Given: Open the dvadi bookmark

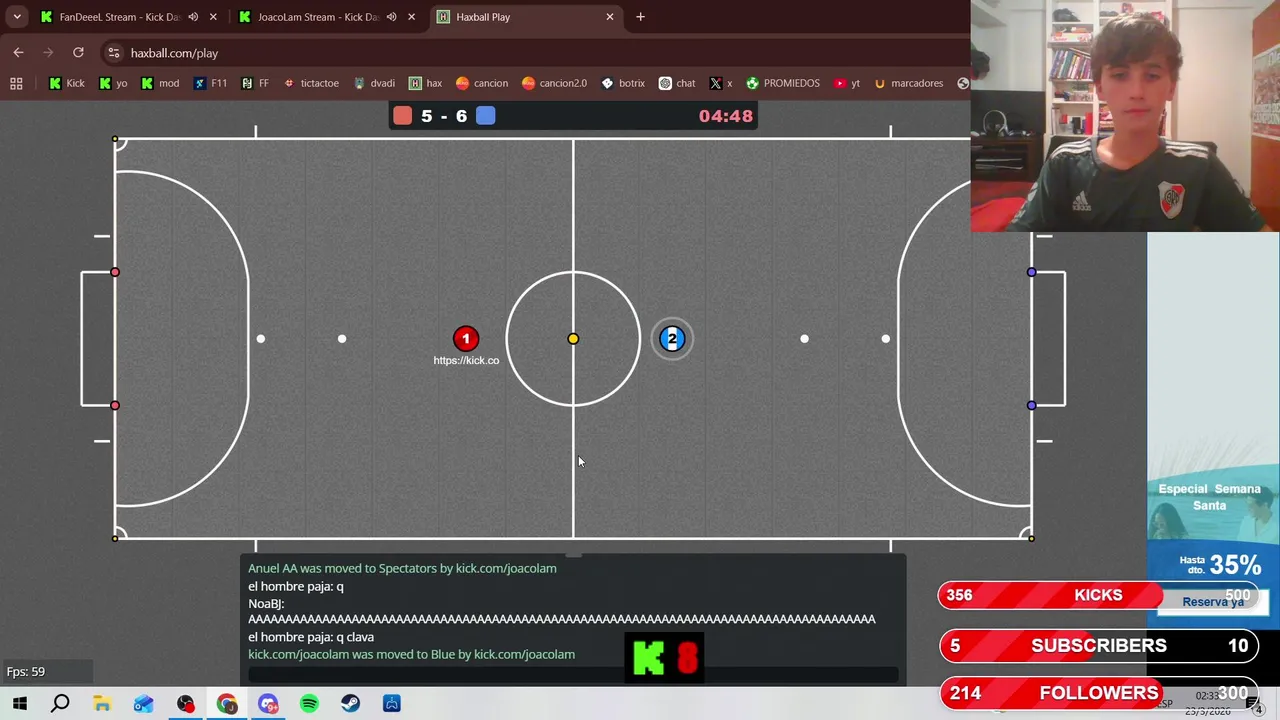Looking at the screenshot, I should (373, 83).
